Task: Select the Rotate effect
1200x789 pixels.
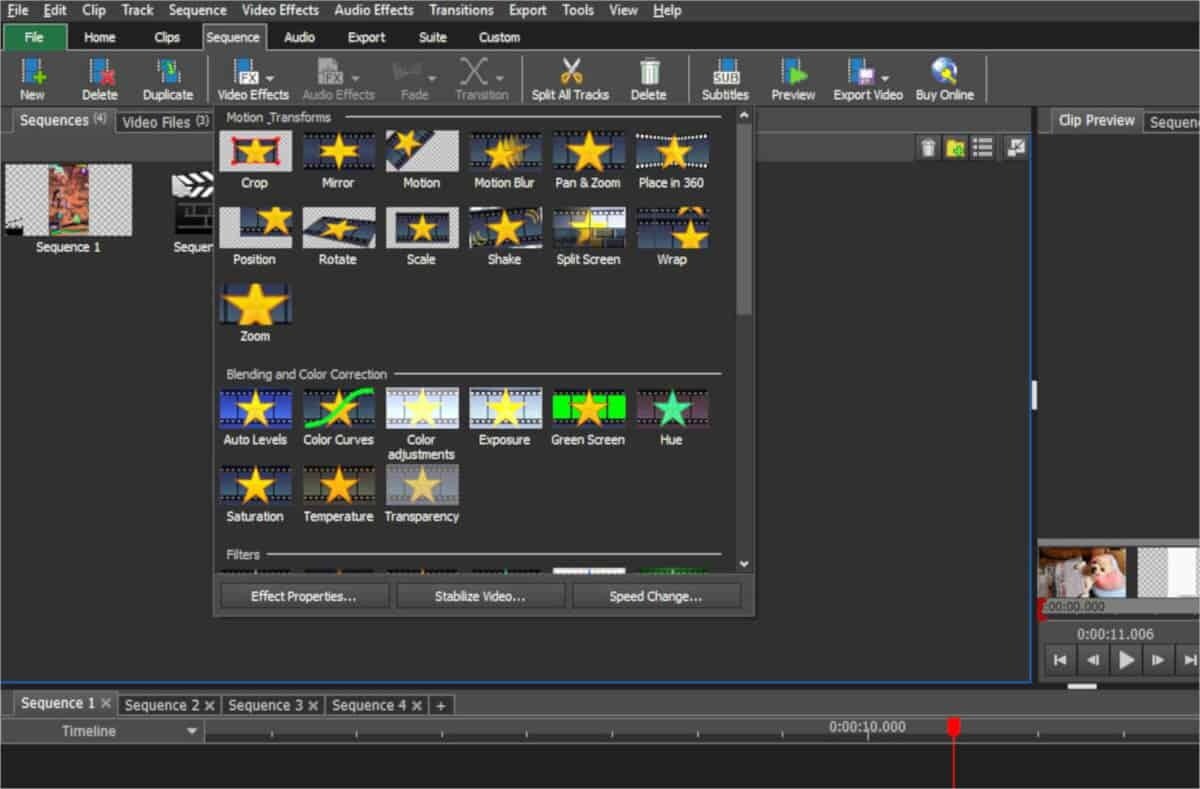Action: [338, 229]
